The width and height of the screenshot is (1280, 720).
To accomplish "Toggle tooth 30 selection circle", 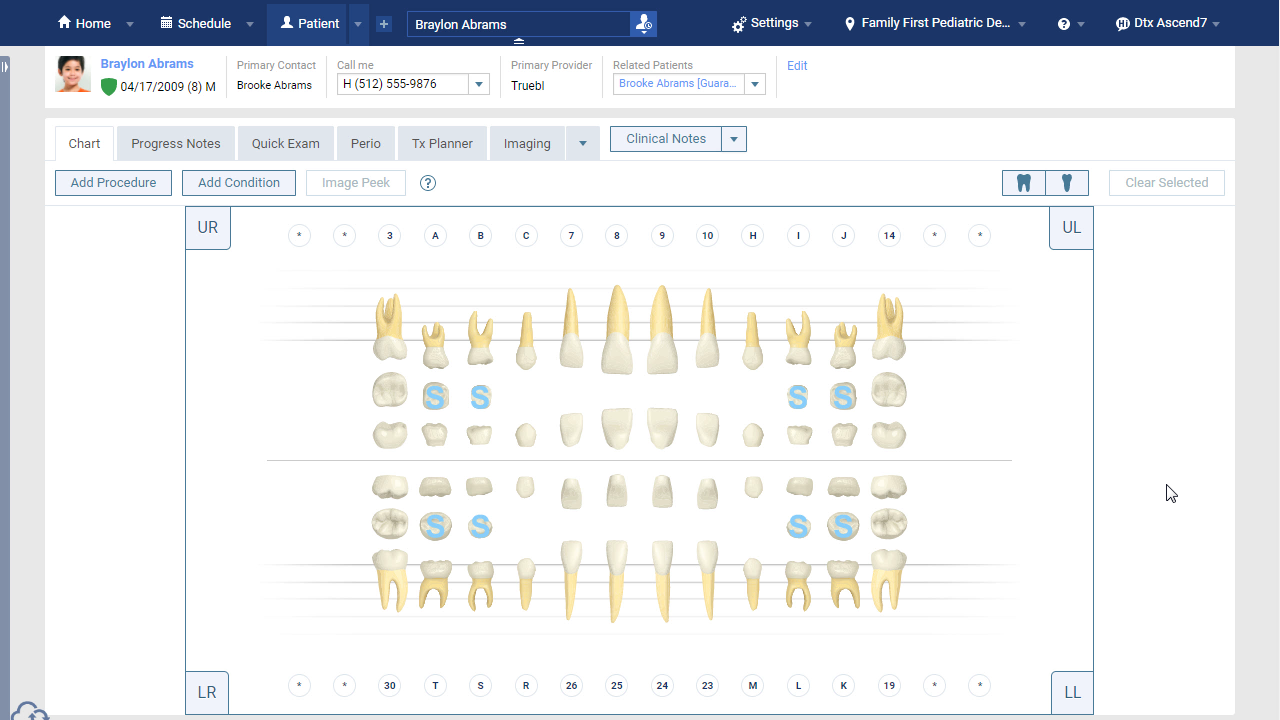I will pos(390,686).
